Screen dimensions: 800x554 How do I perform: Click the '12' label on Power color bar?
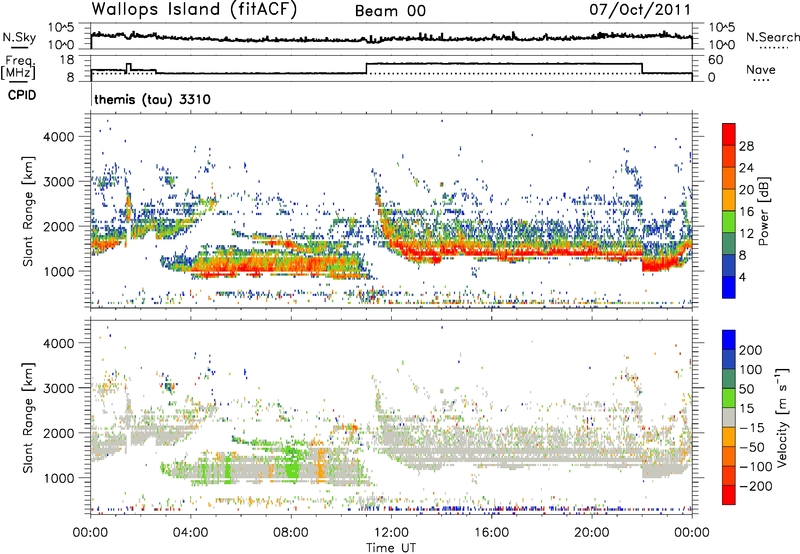point(746,234)
